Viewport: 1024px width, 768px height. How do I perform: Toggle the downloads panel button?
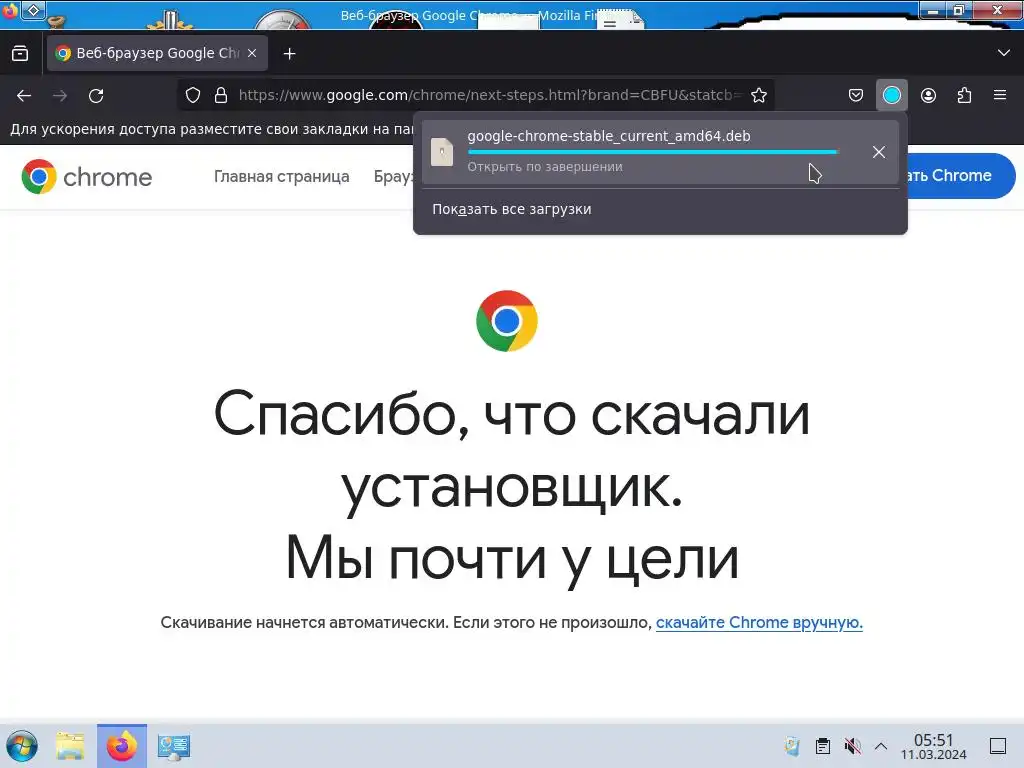[891, 95]
